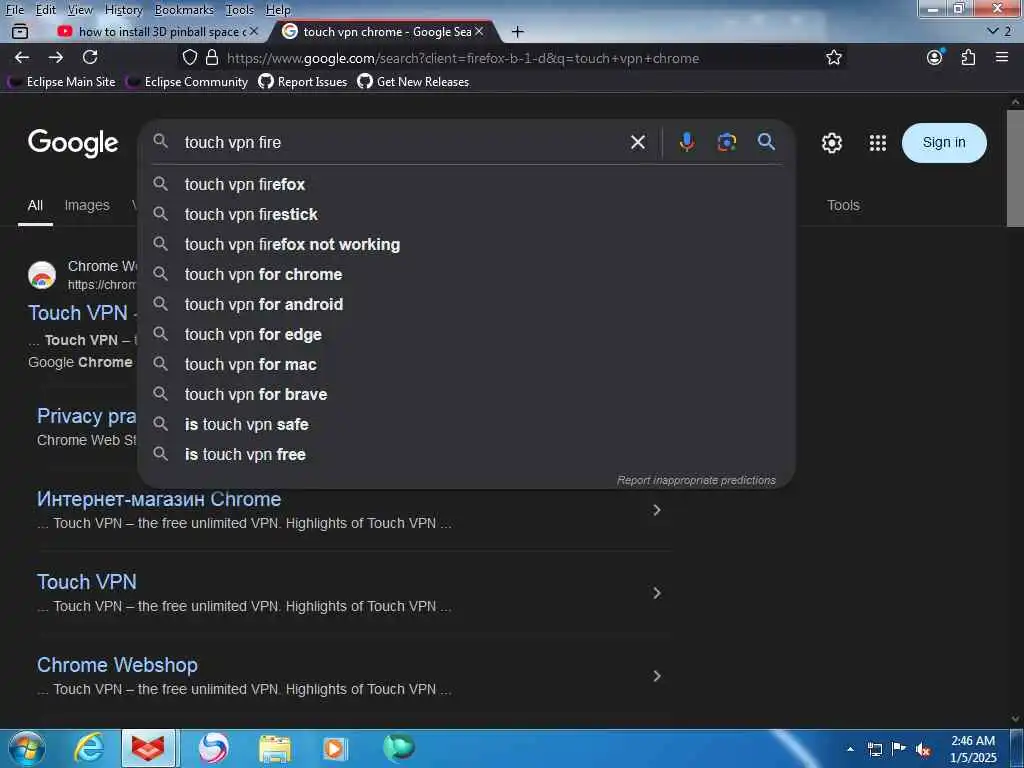Viewport: 1024px width, 768px height.
Task: Launch Internet Explorer from taskbar
Action: [88, 748]
